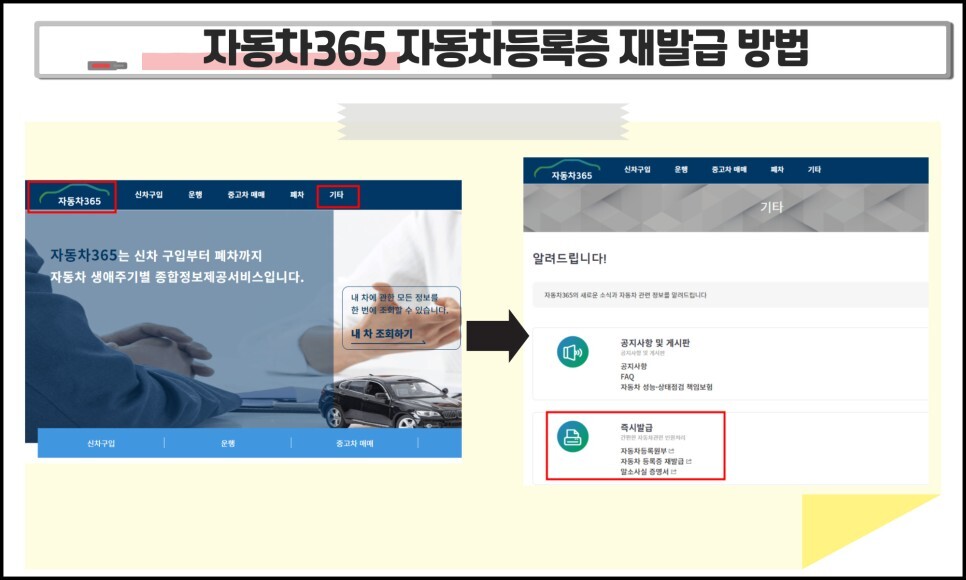
Task: Select 운행 tab in the blue bottom bar
Action: click(x=228, y=443)
